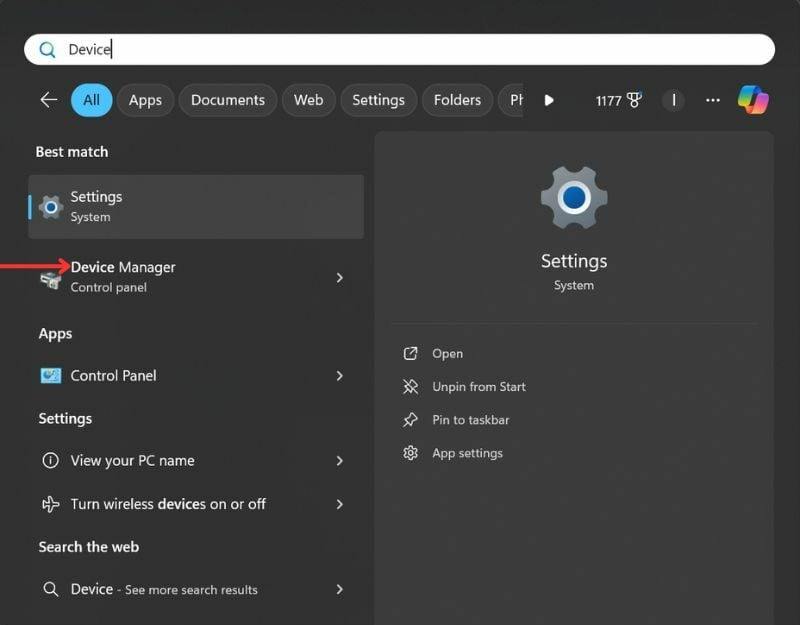Open the Settings System best match result

pyautogui.click(x=196, y=207)
